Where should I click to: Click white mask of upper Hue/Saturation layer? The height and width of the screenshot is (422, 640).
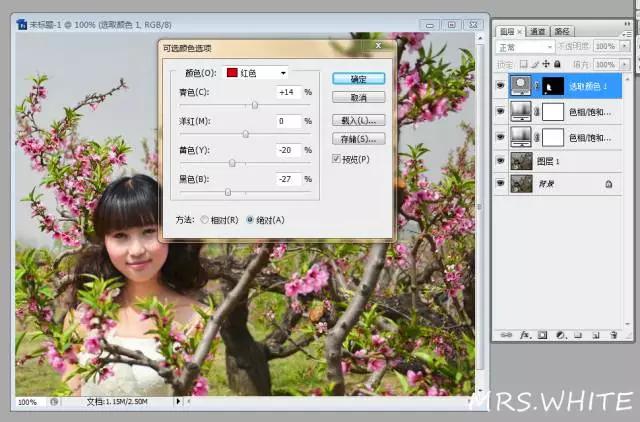pyautogui.click(x=553, y=112)
